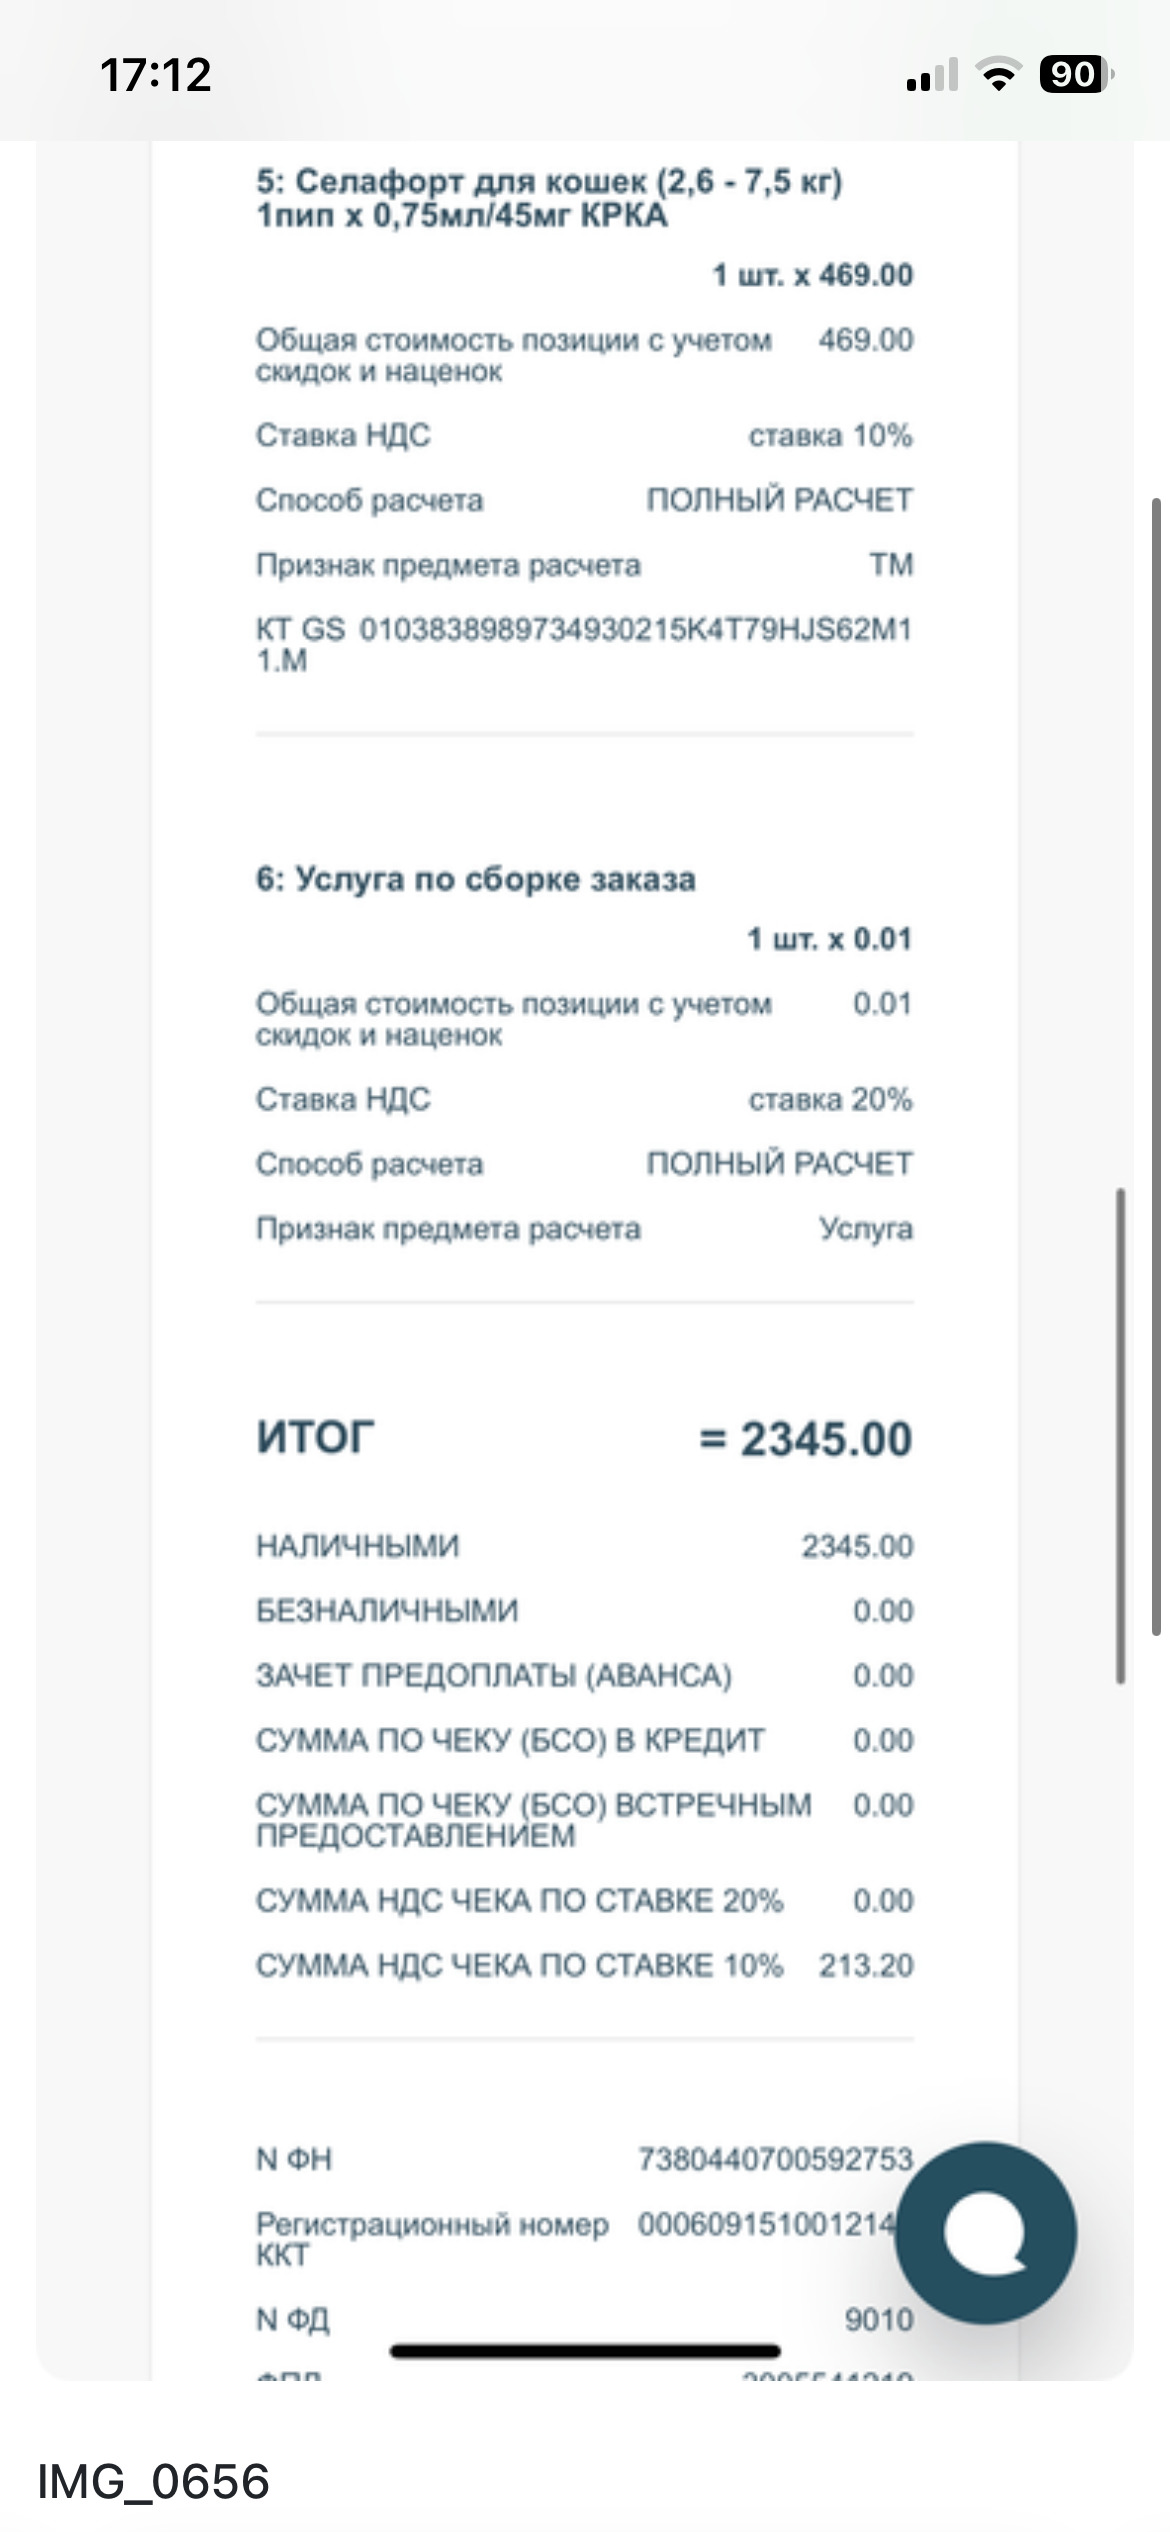Select item 6 Услуга по сборке заказа
This screenshot has width=1170, height=2532.
[476, 879]
